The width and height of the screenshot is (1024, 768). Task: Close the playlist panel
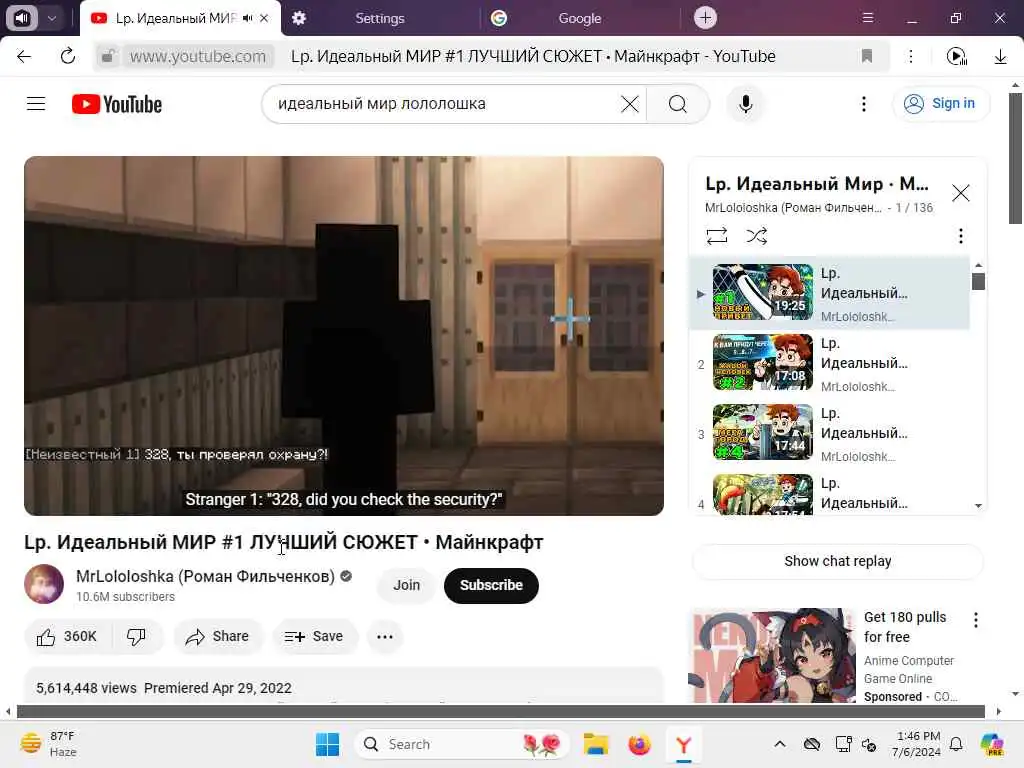tap(961, 193)
